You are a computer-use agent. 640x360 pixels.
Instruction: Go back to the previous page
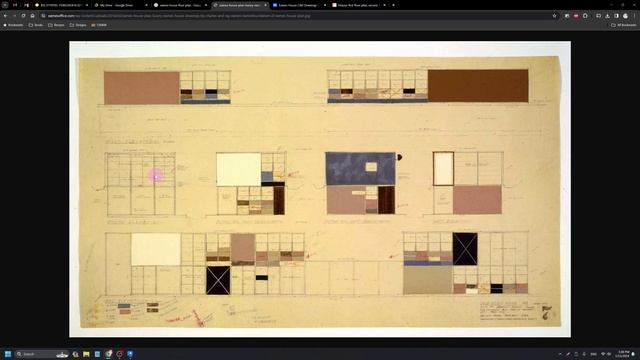pyautogui.click(x=5, y=16)
